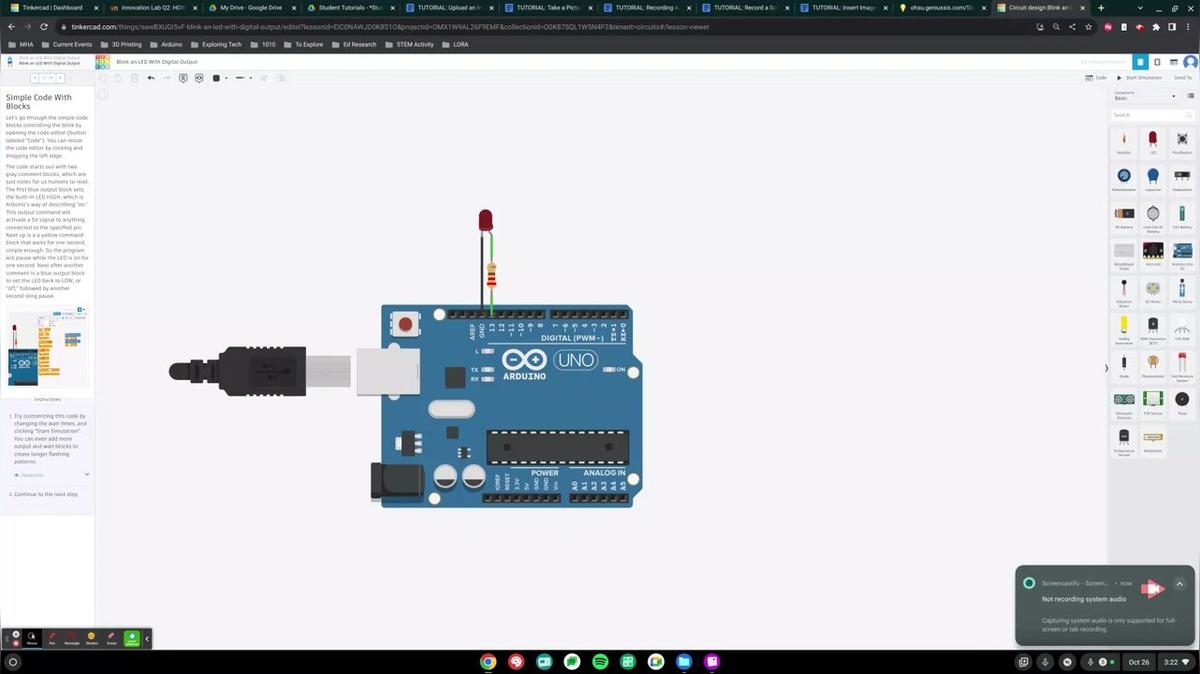Switch to Tinkercad Dashboard browser tab
This screenshot has width=1200, height=674.
point(52,8)
